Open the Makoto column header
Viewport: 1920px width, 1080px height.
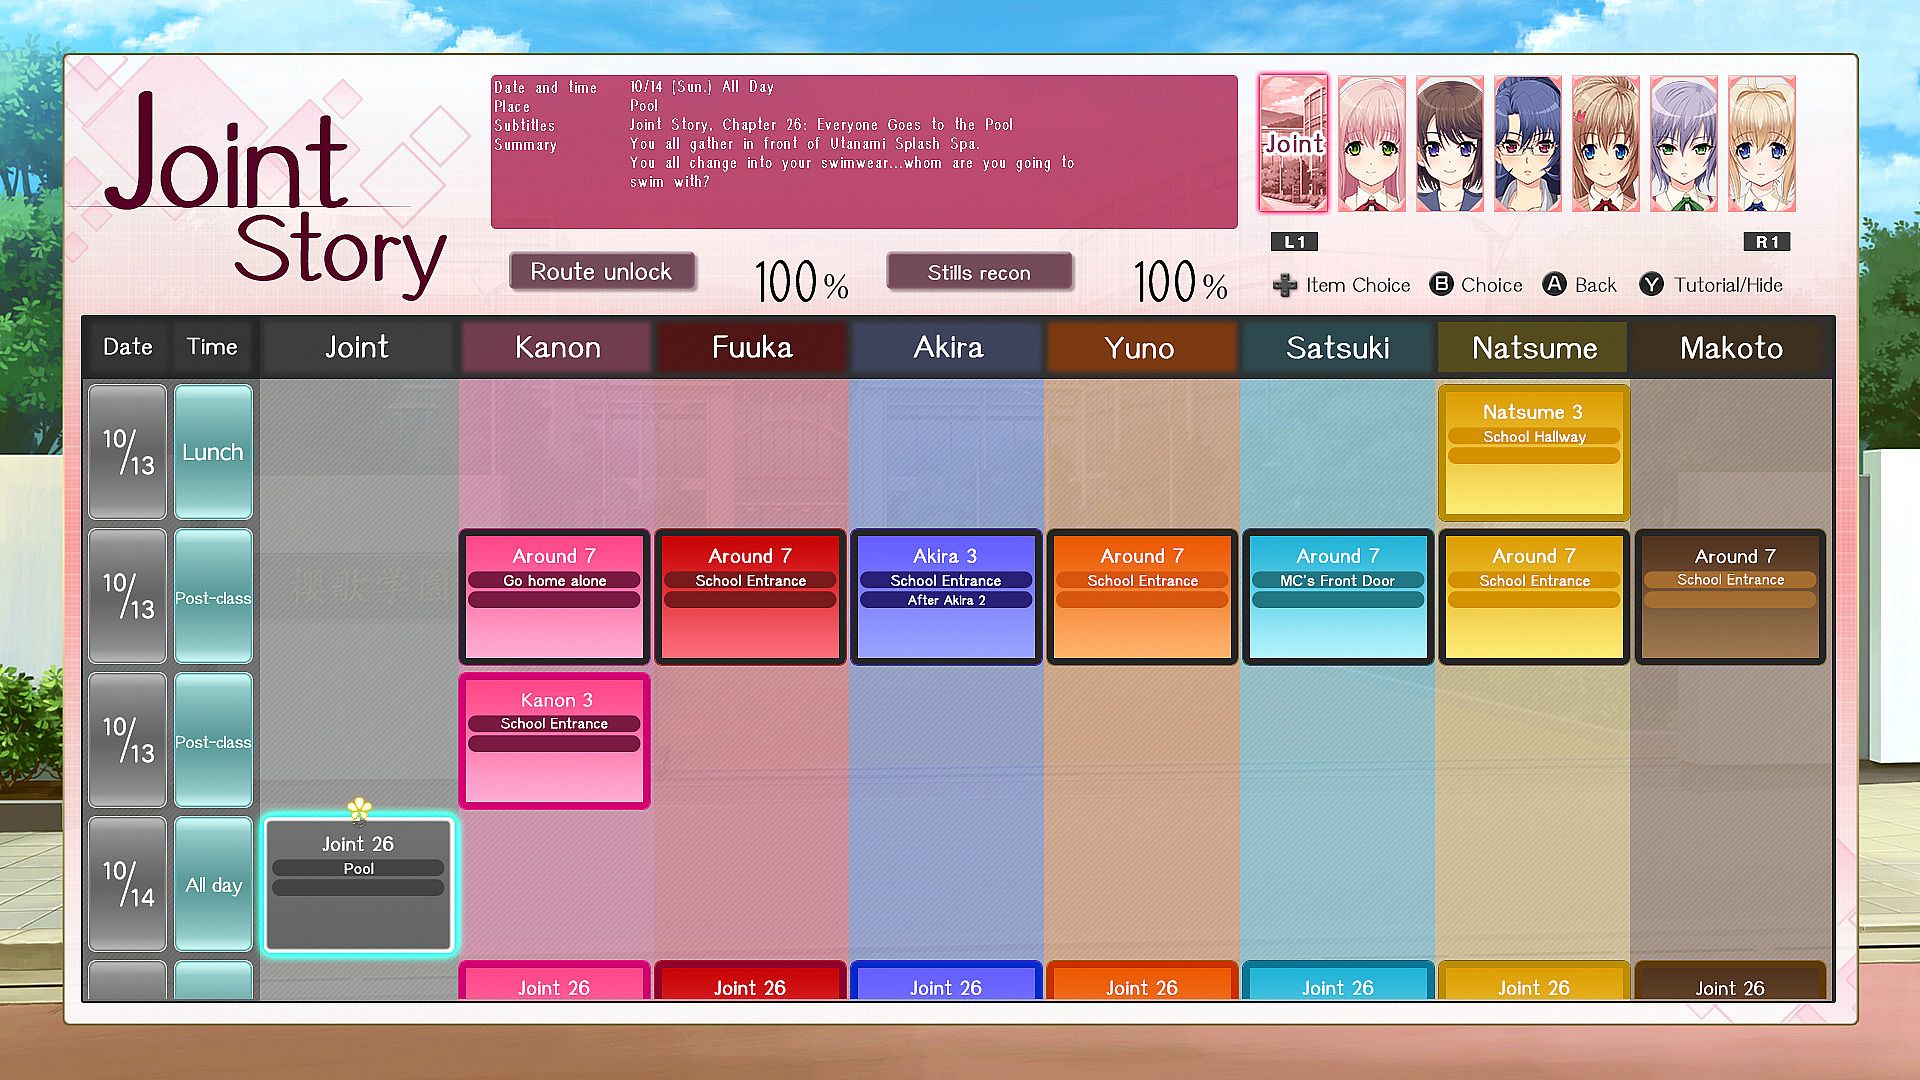coord(1731,348)
